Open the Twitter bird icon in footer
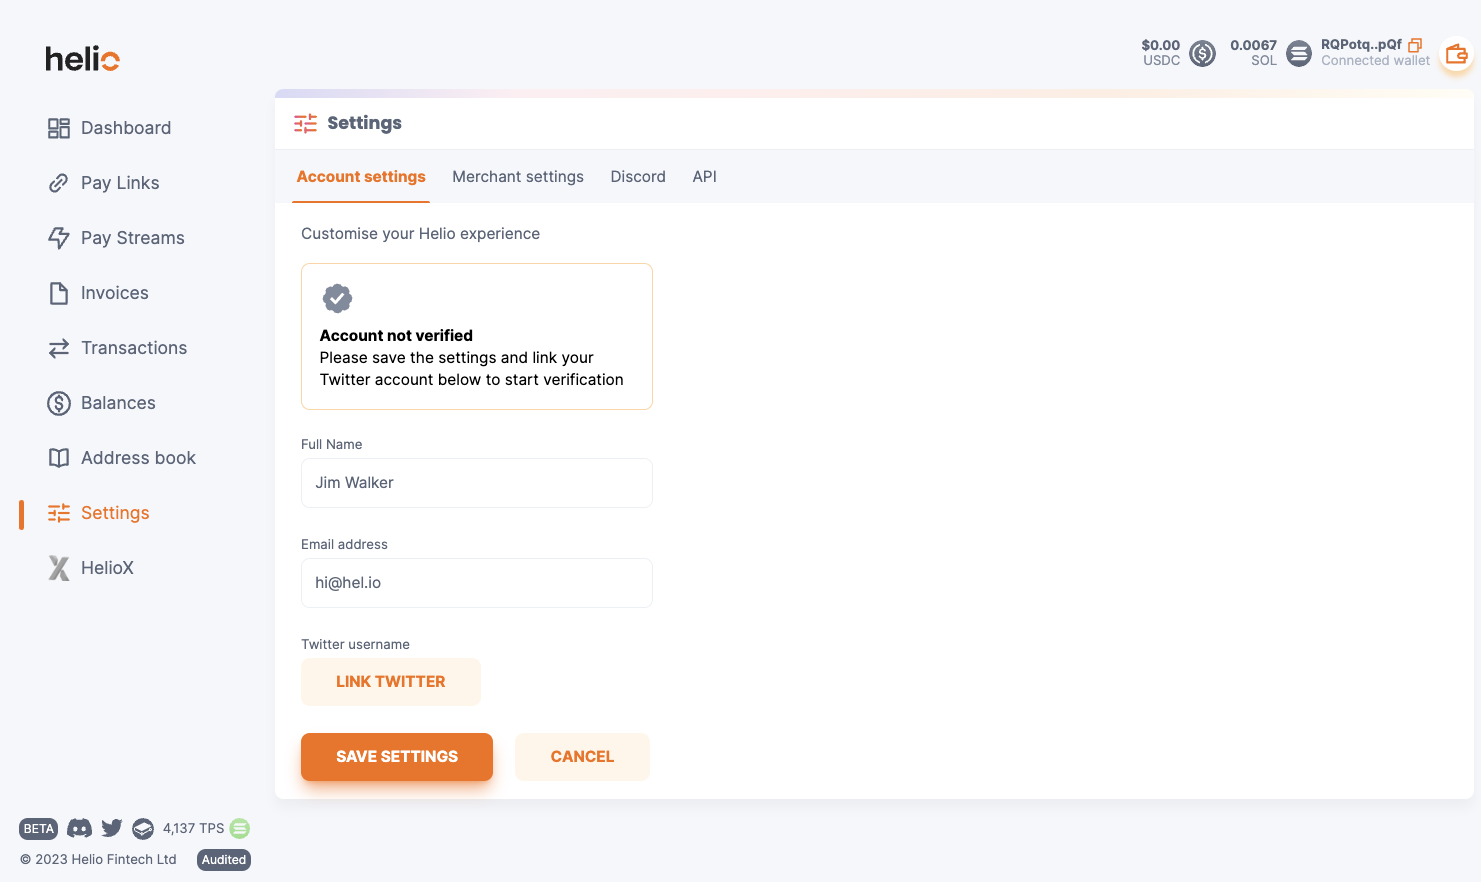This screenshot has height=882, width=1481. (112, 828)
